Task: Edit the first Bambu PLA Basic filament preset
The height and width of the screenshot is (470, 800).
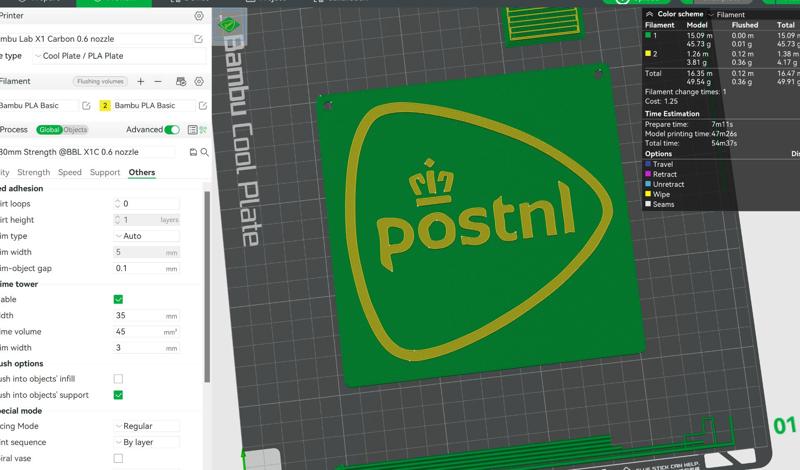Action: point(86,106)
